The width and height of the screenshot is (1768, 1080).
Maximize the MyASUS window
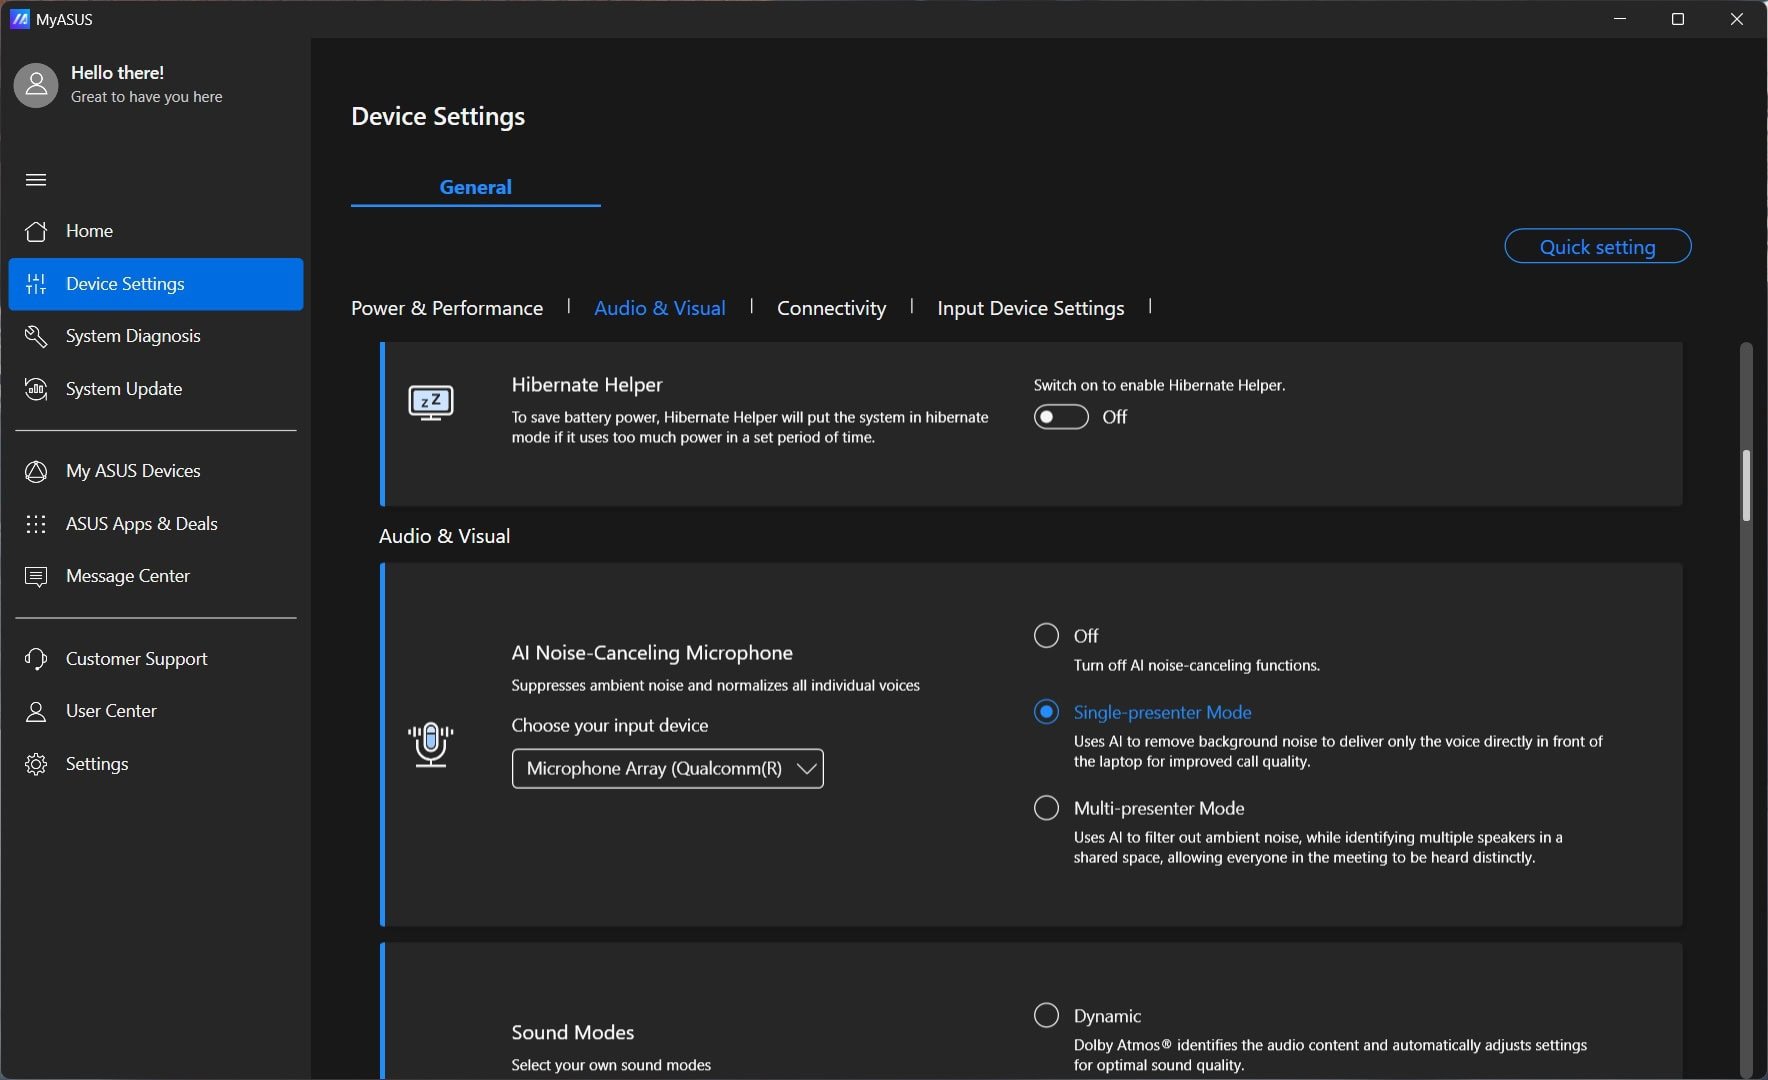point(1678,19)
